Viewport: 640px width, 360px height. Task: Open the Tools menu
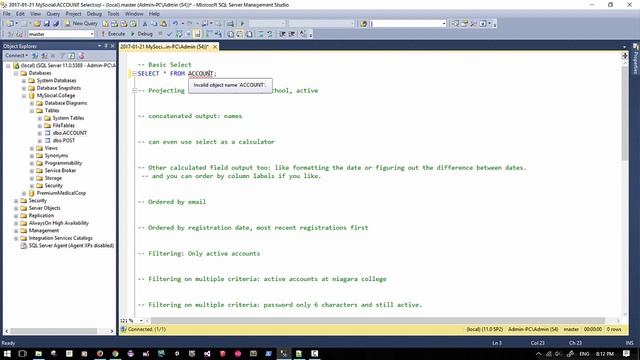point(113,14)
